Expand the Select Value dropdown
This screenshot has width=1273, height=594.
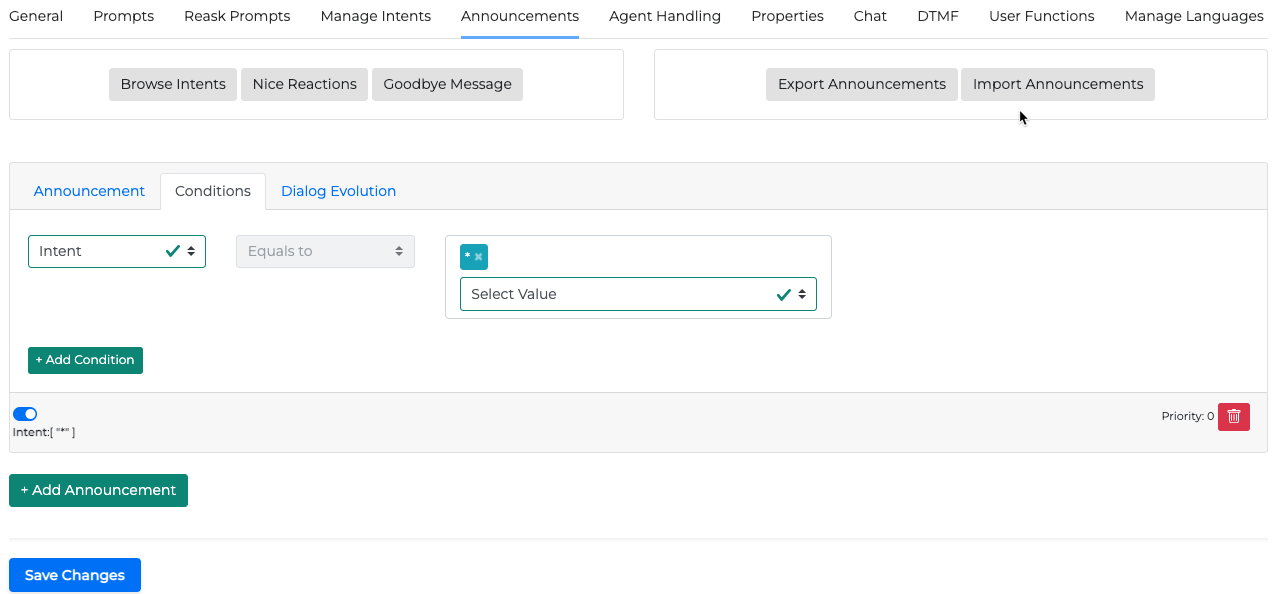tap(637, 294)
